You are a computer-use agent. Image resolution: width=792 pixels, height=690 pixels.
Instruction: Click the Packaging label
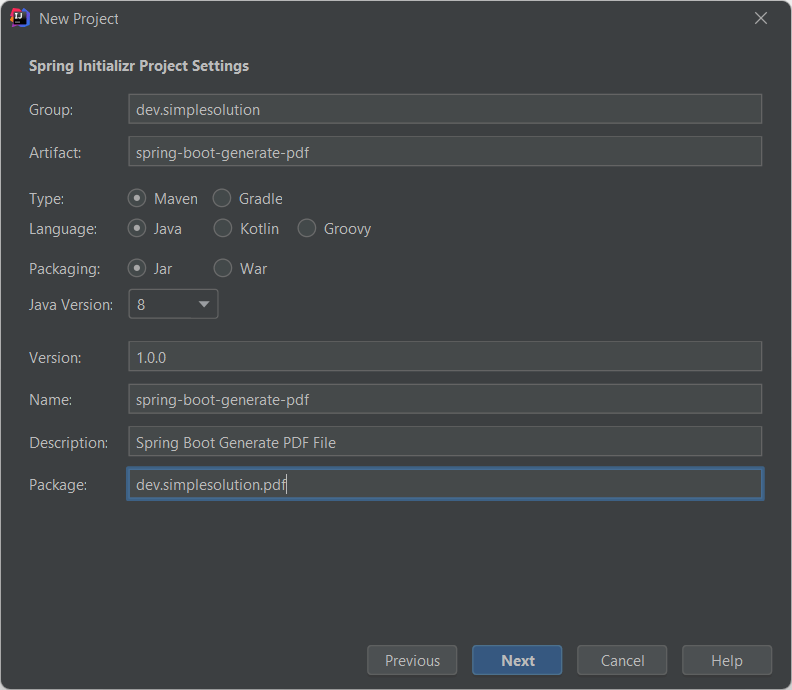[65, 269]
